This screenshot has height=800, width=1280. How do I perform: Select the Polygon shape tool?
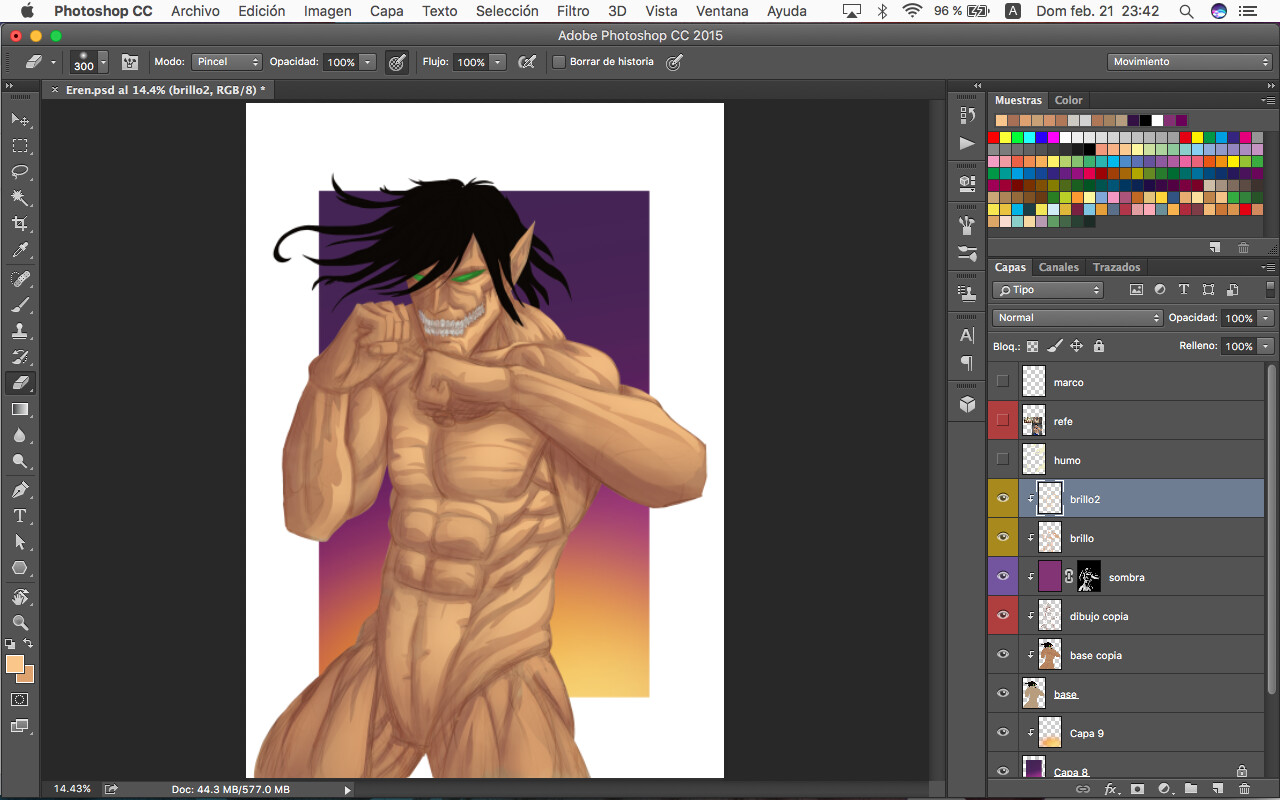pyautogui.click(x=20, y=568)
